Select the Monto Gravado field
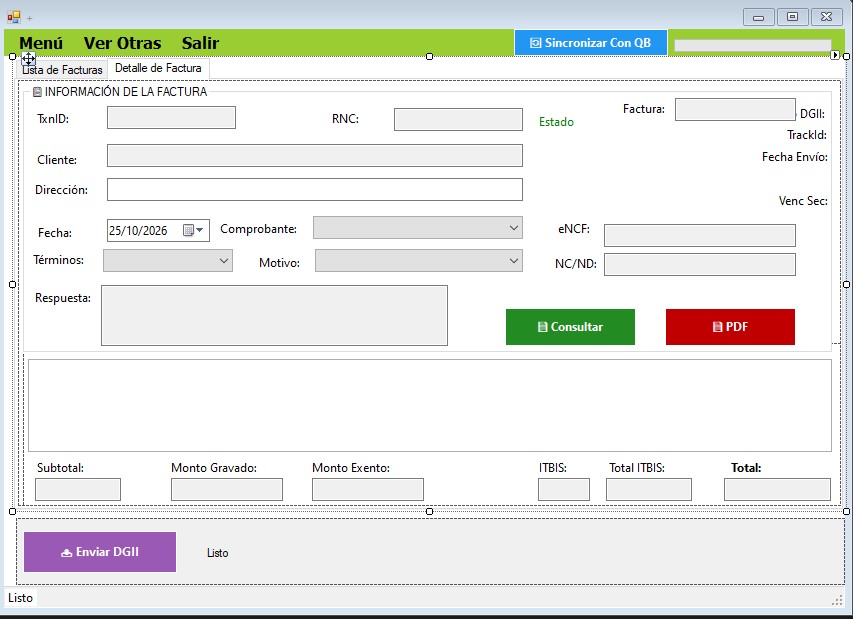This screenshot has width=853, height=619. pos(227,490)
